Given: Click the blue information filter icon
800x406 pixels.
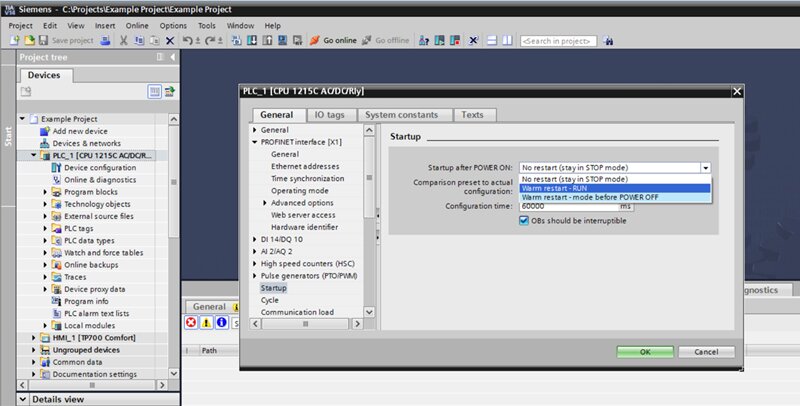Looking at the screenshot, I should coord(221,322).
